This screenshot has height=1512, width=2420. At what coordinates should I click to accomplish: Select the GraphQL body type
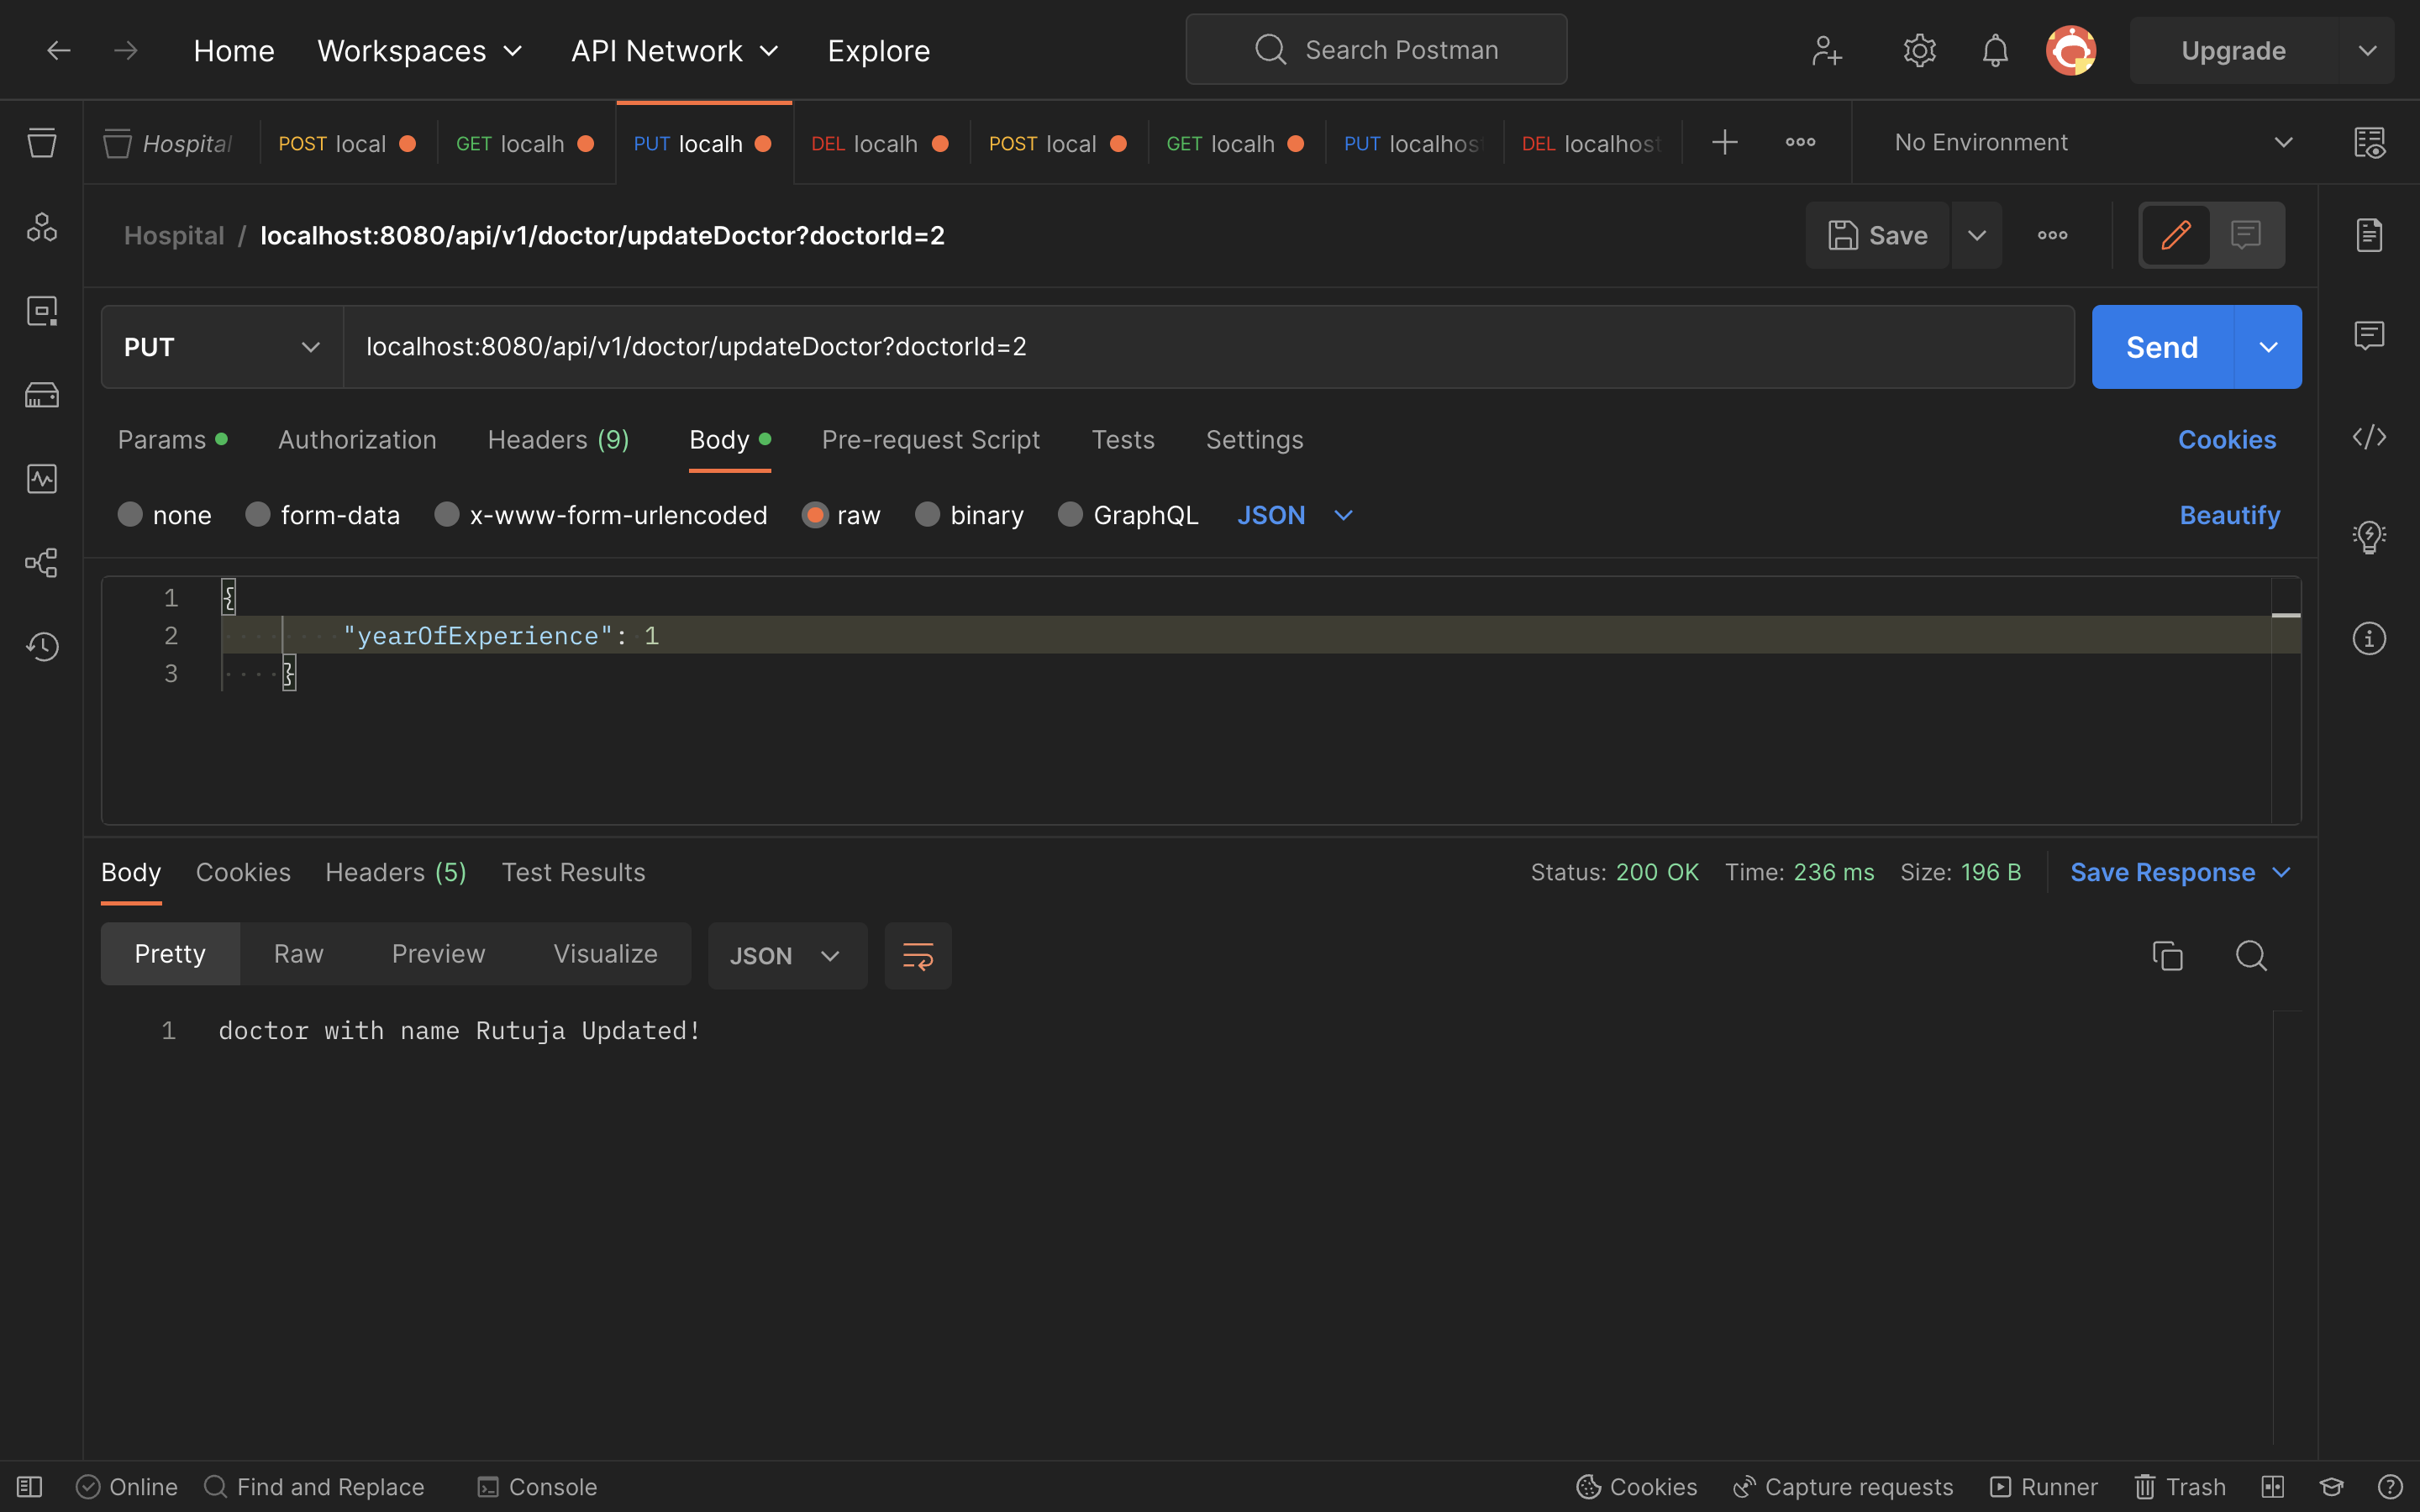(x=1071, y=515)
